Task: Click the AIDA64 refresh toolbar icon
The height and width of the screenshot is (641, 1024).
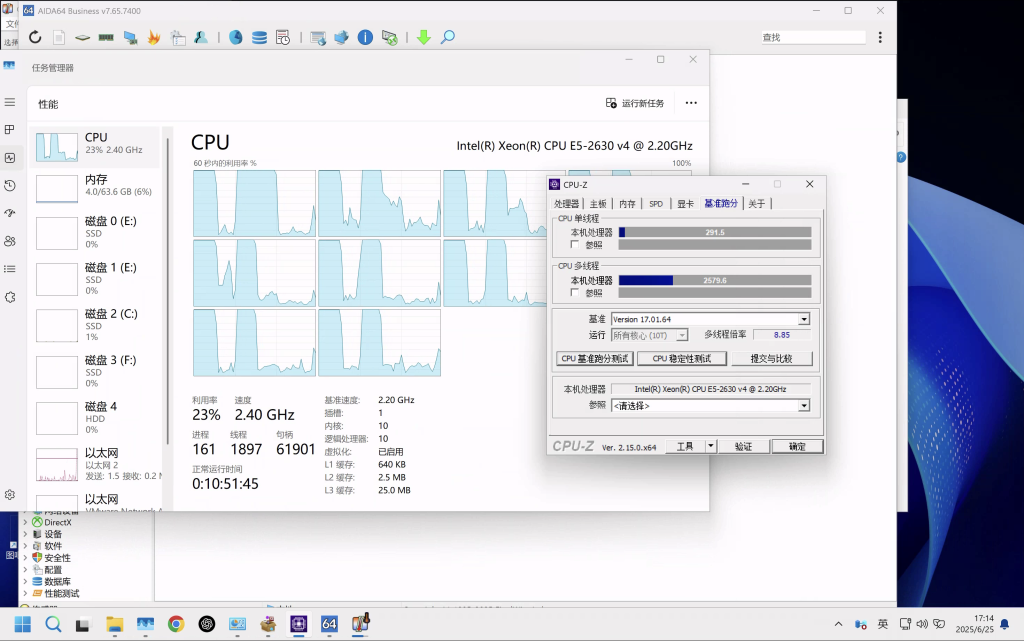Action: pos(35,38)
